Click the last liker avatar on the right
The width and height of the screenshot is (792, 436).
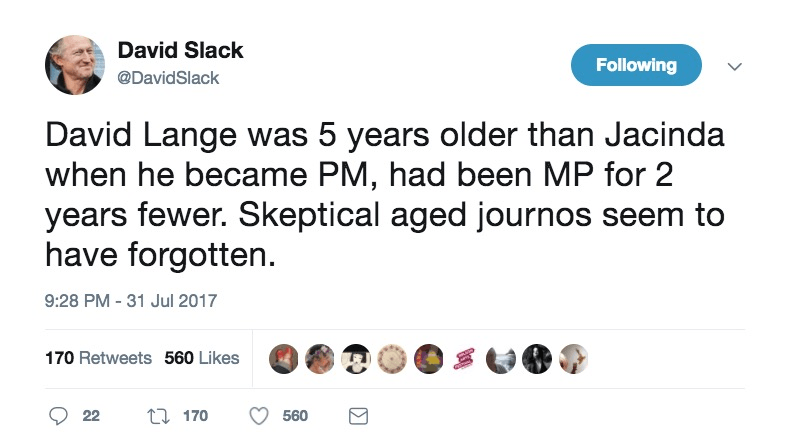(571, 359)
